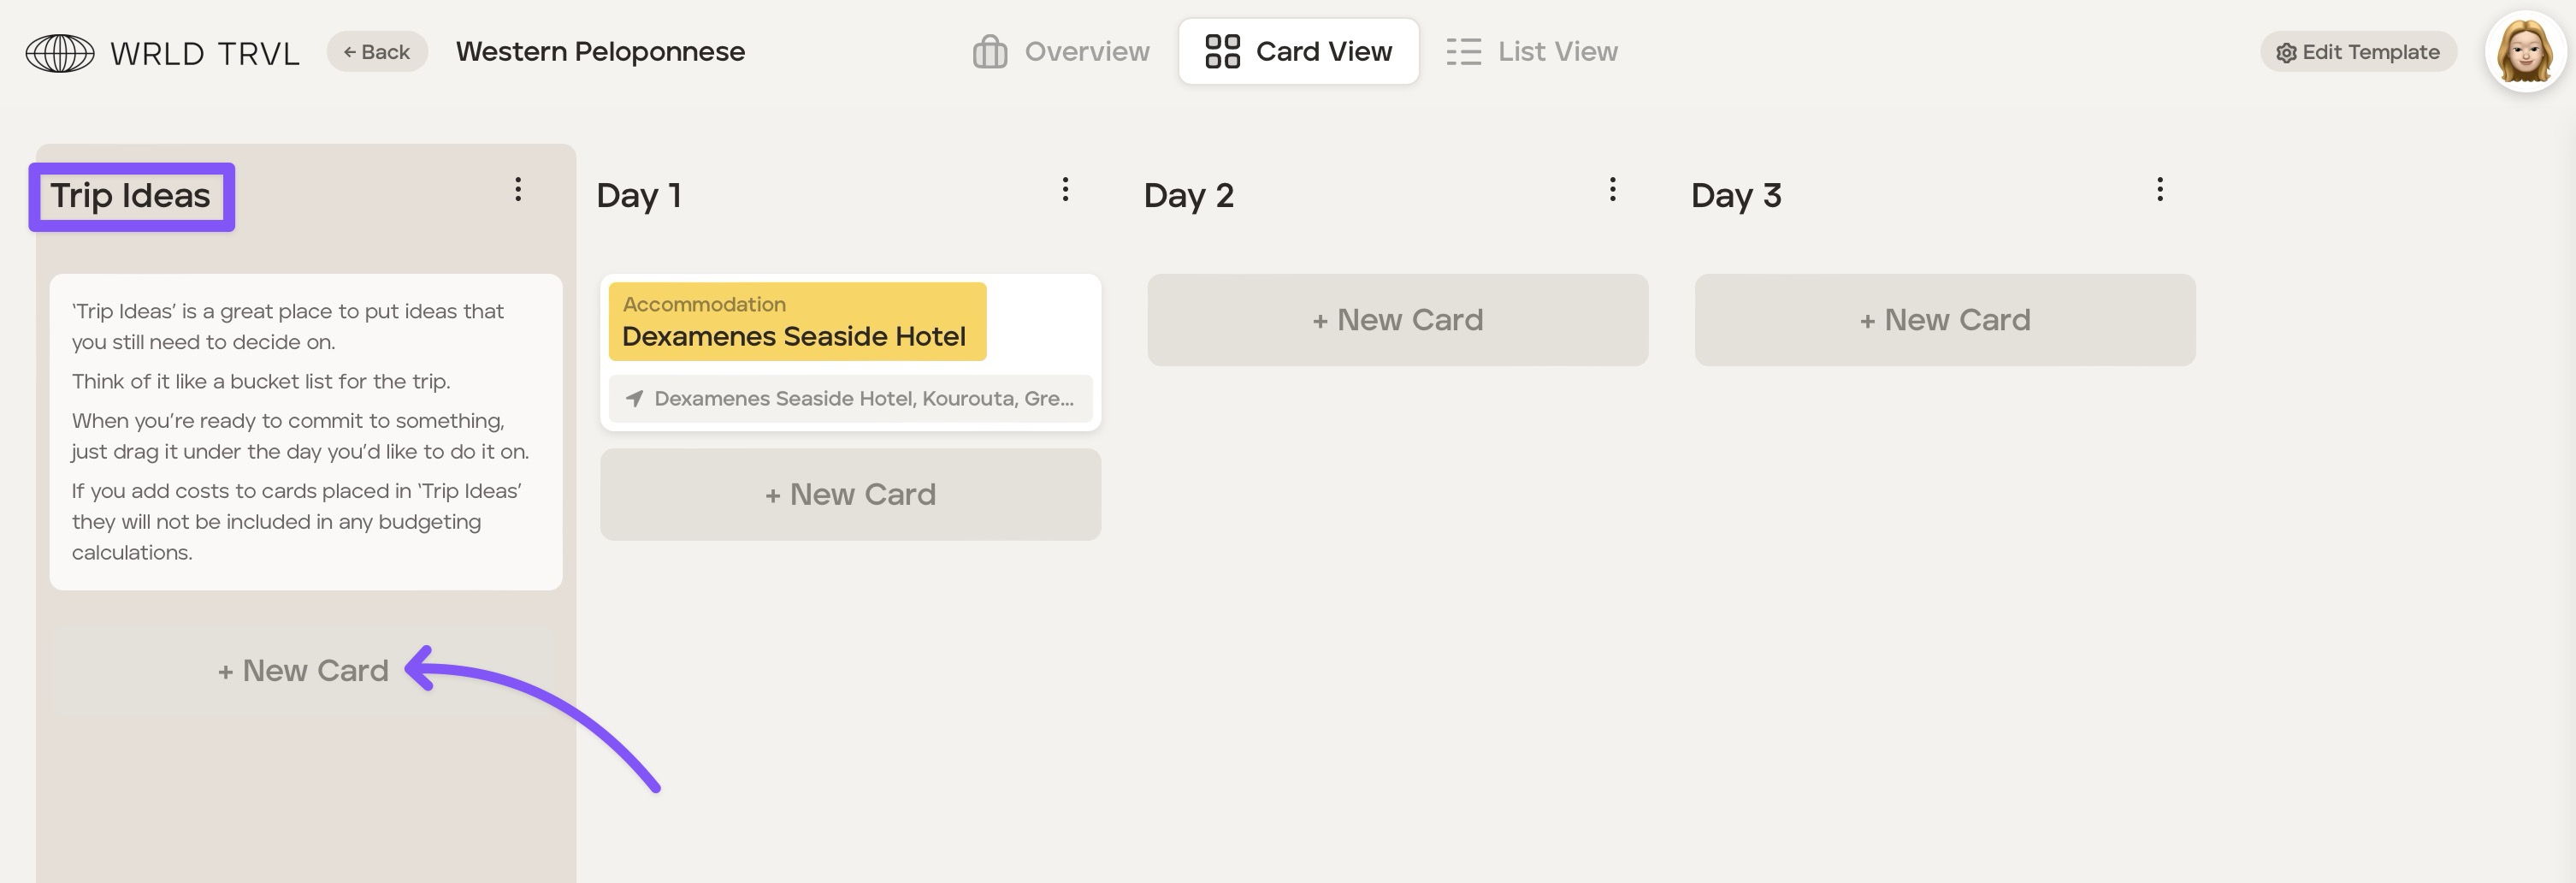Image resolution: width=2576 pixels, height=883 pixels.
Task: Click the List View lines icon
Action: click(1463, 52)
